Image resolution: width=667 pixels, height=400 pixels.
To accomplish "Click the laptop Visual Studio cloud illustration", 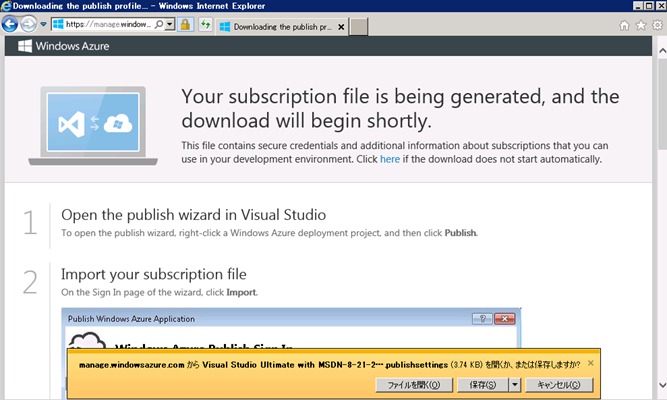I will click(x=93, y=126).
